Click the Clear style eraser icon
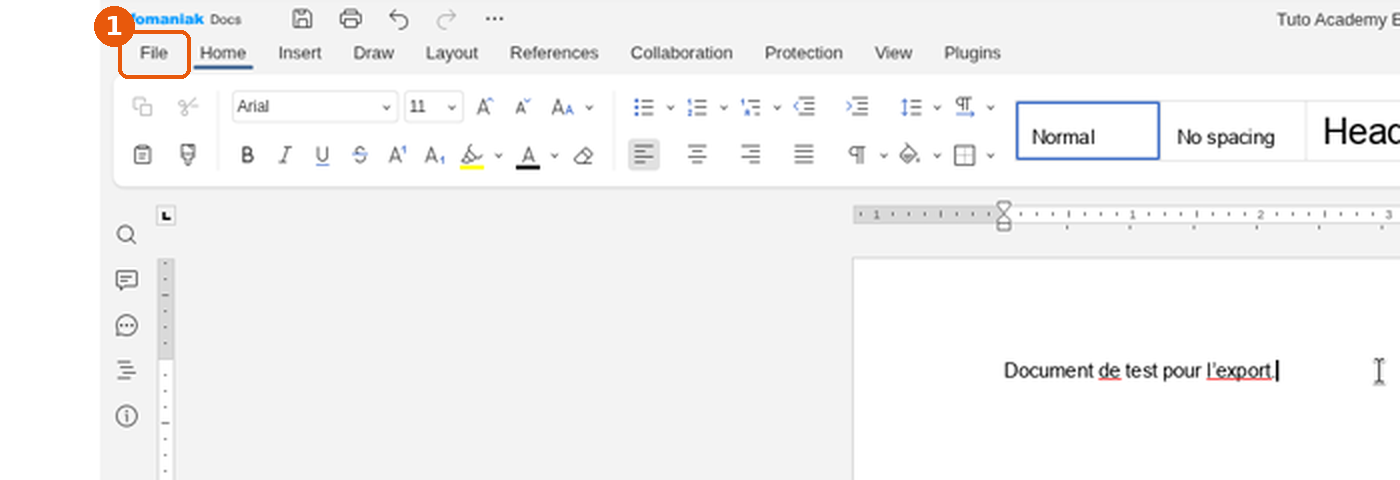The width and height of the screenshot is (1400, 480). (x=584, y=155)
